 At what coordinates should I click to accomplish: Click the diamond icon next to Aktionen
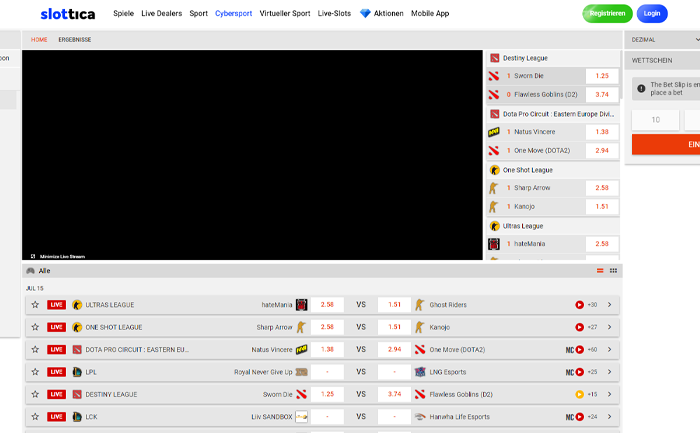tap(365, 13)
